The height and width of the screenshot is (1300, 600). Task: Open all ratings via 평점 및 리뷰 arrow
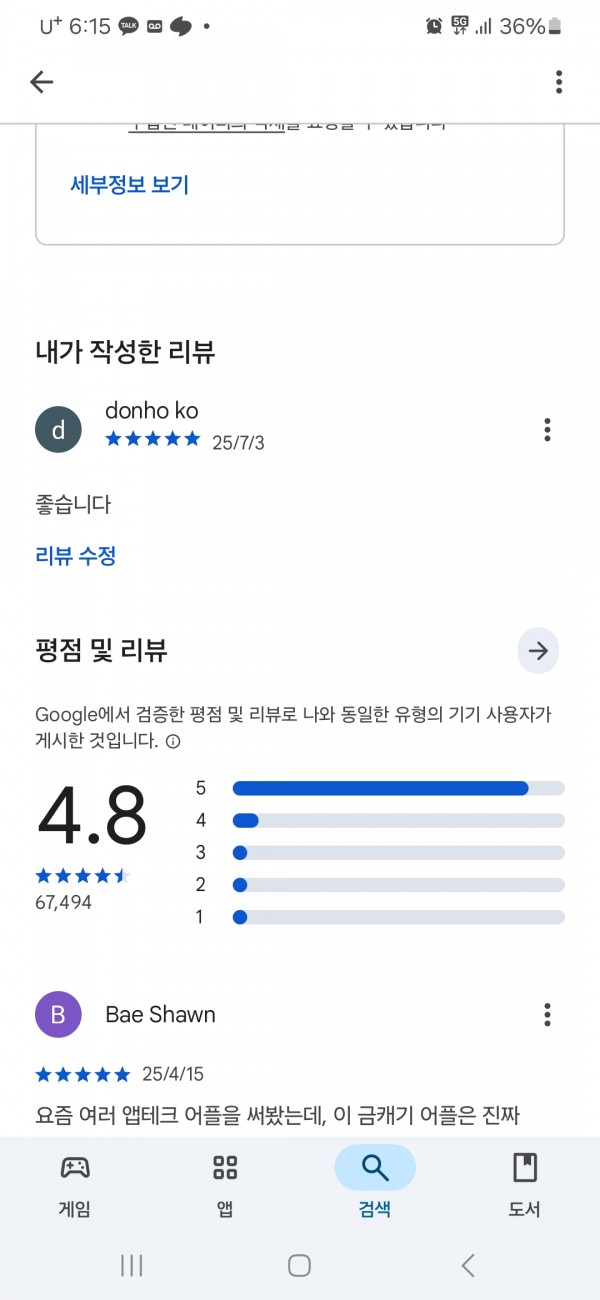coord(538,652)
